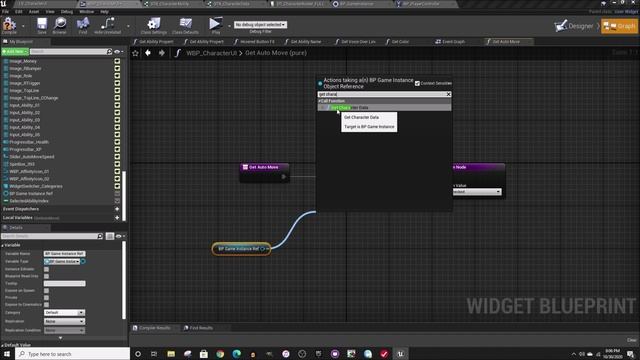Toggle Hide Unrelated nodes
This screenshot has width=640, height=360.
click(x=107, y=25)
